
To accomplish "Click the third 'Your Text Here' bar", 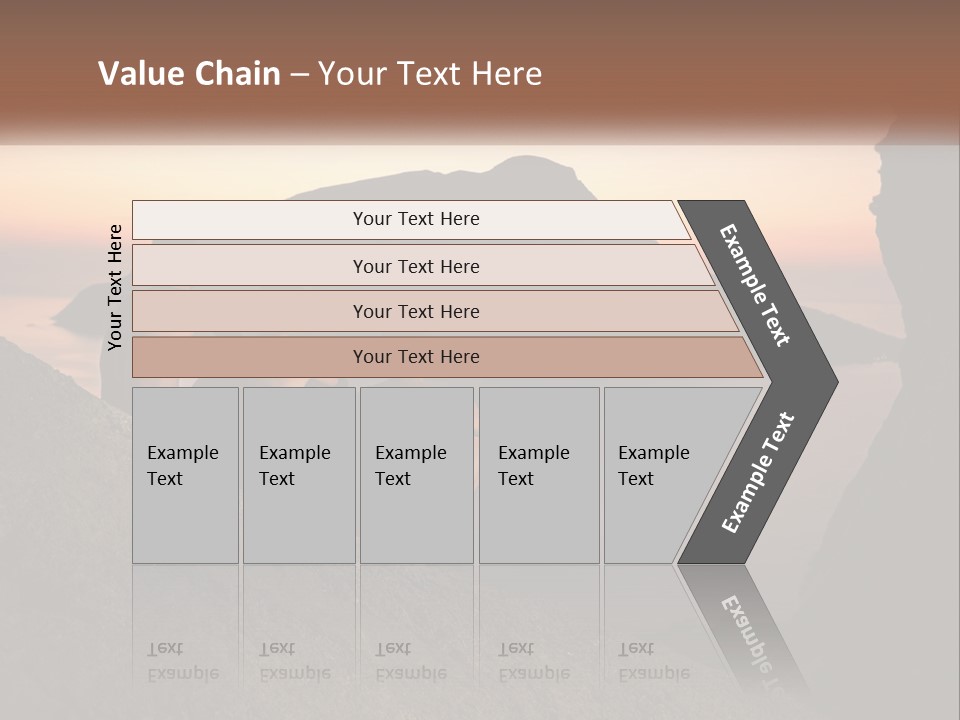I will point(435,311).
